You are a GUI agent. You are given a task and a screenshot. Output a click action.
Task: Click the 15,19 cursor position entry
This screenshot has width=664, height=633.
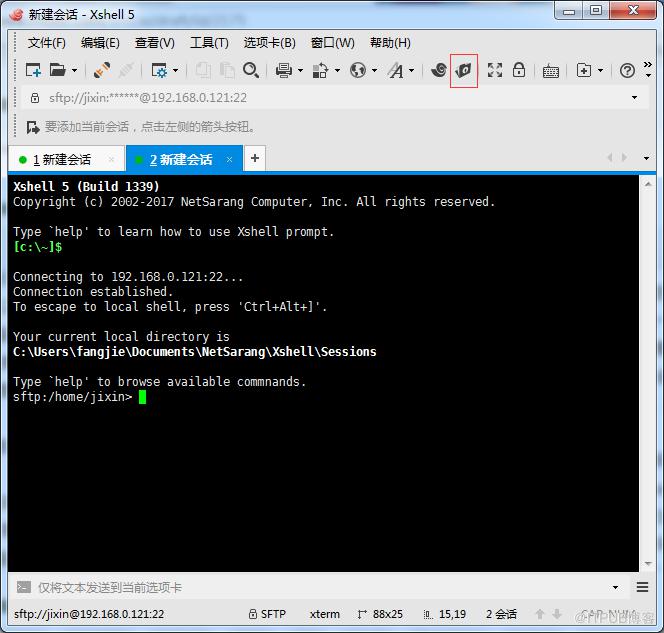click(x=445, y=614)
